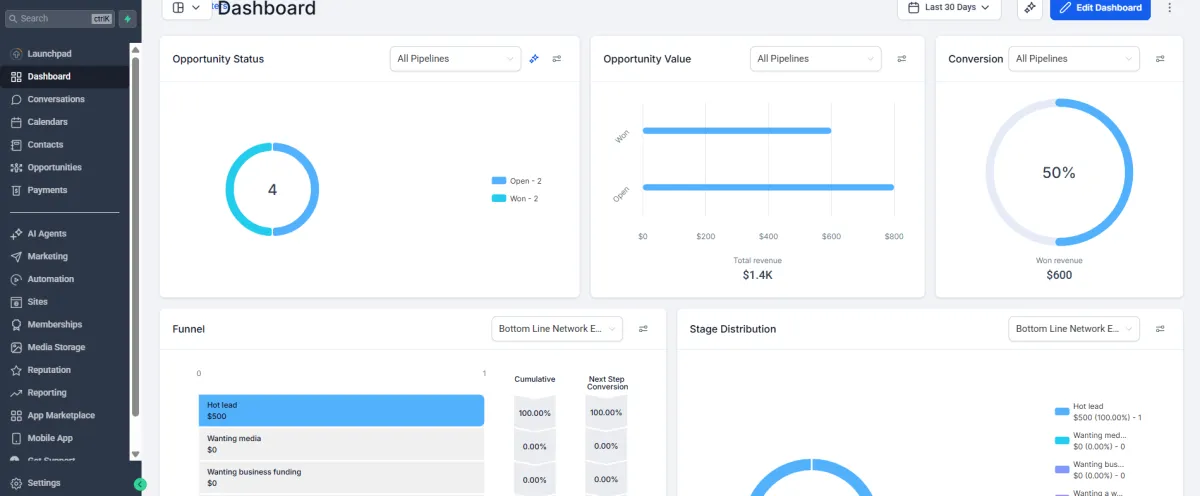The image size is (1200, 496).
Task: Expand All Pipelines dropdown in Conversion
Action: (1074, 59)
